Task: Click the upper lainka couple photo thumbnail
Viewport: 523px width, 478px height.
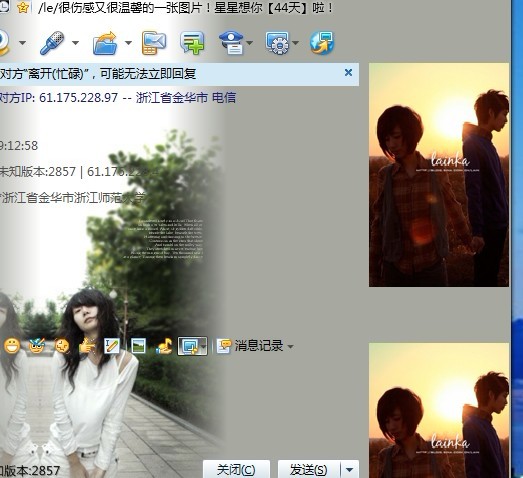Action: pyautogui.click(x=439, y=175)
